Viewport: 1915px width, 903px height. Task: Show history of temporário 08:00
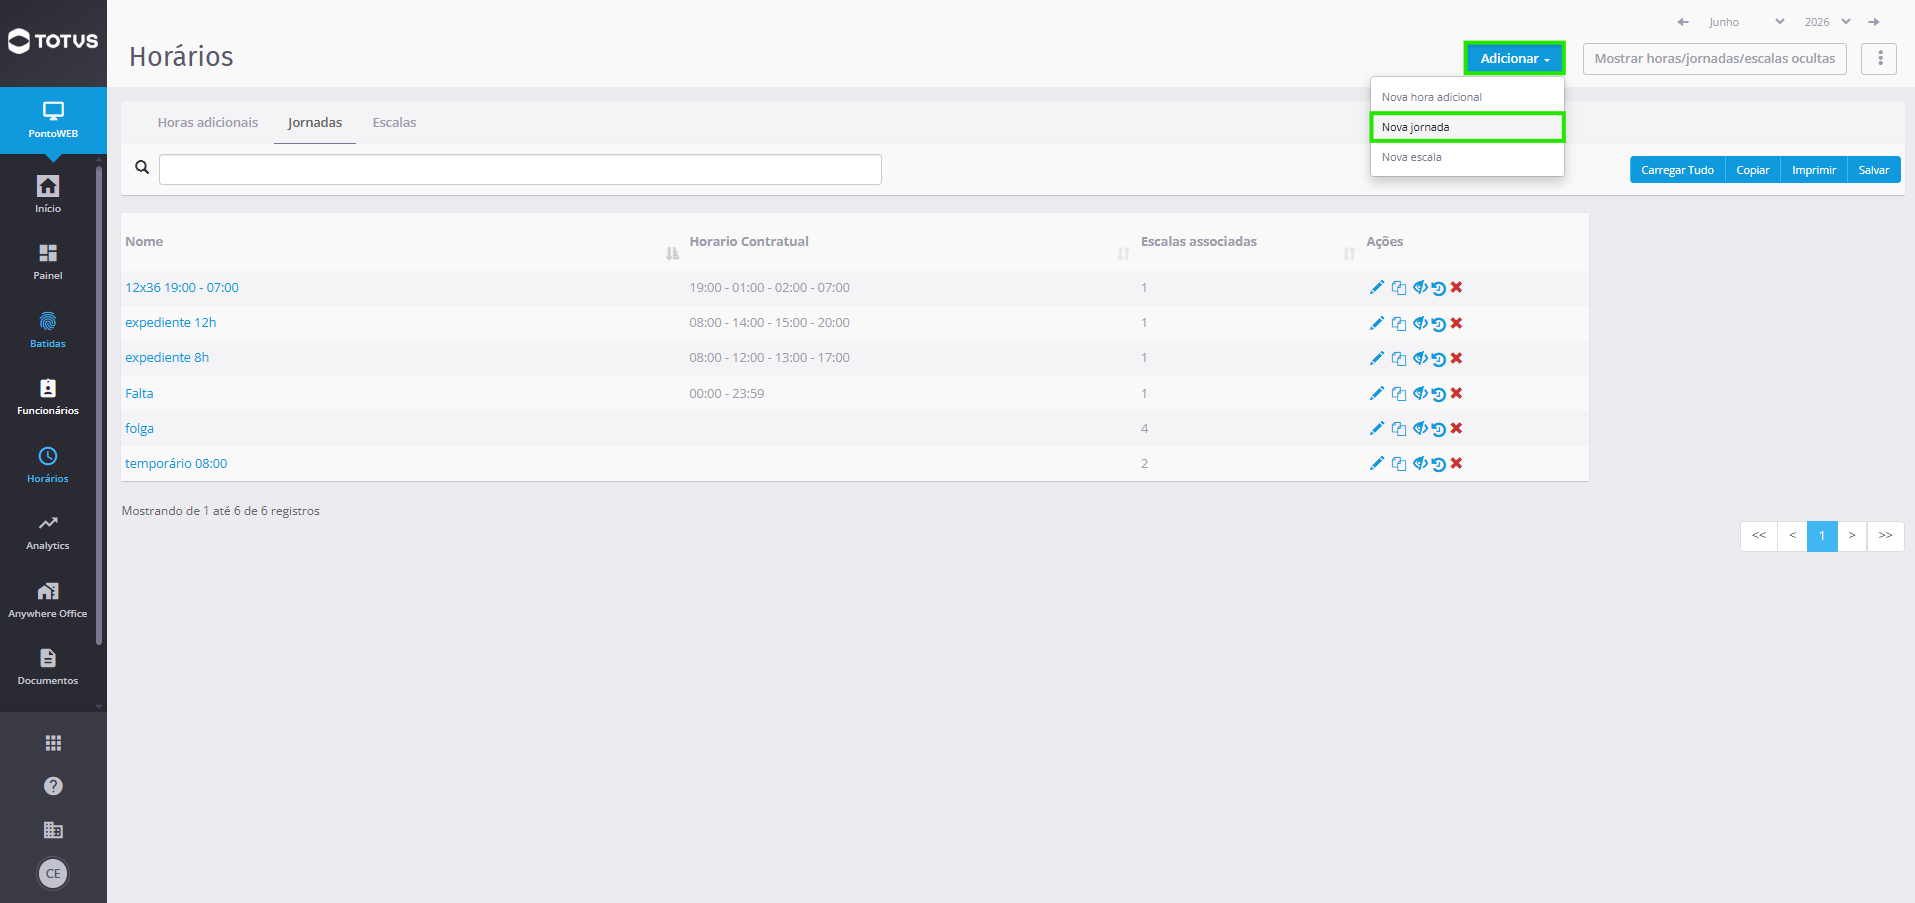click(x=1438, y=464)
